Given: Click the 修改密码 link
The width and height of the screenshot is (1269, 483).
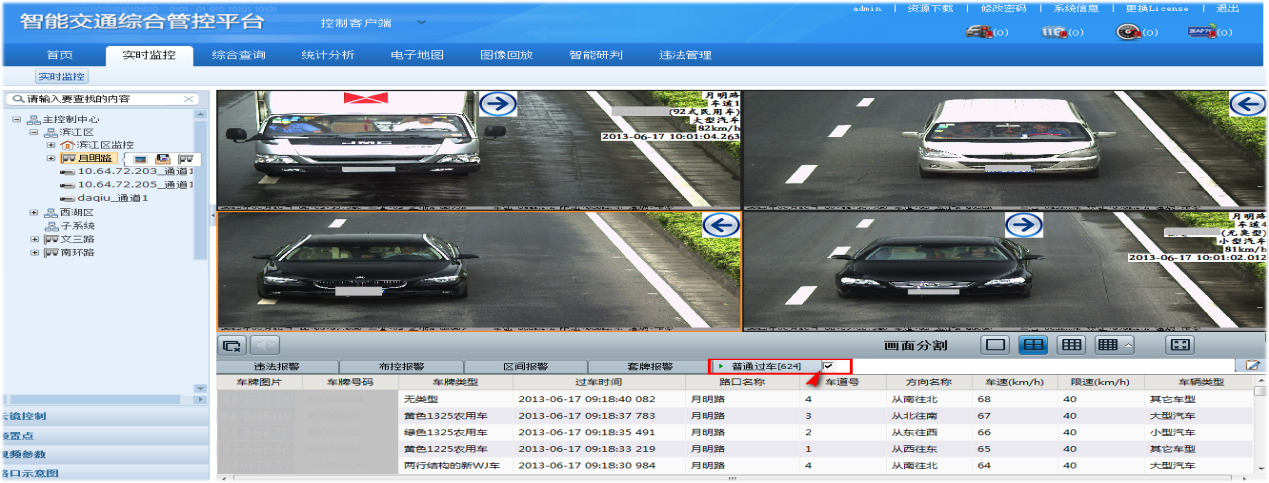Looking at the screenshot, I should coord(1003,8).
